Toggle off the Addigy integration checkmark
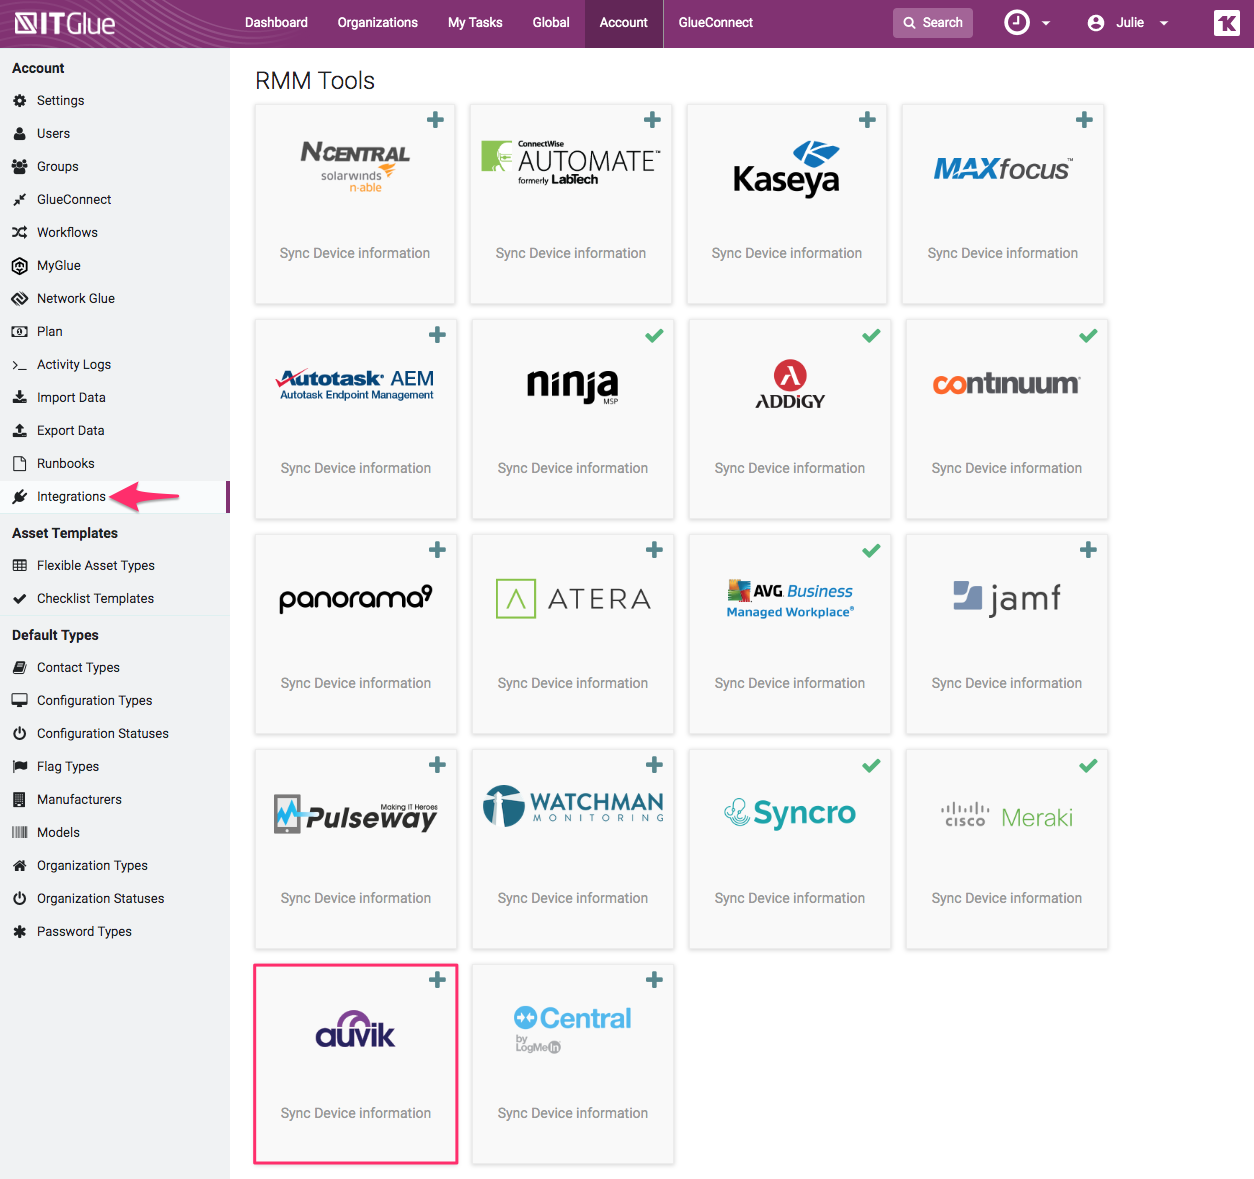 [870, 336]
